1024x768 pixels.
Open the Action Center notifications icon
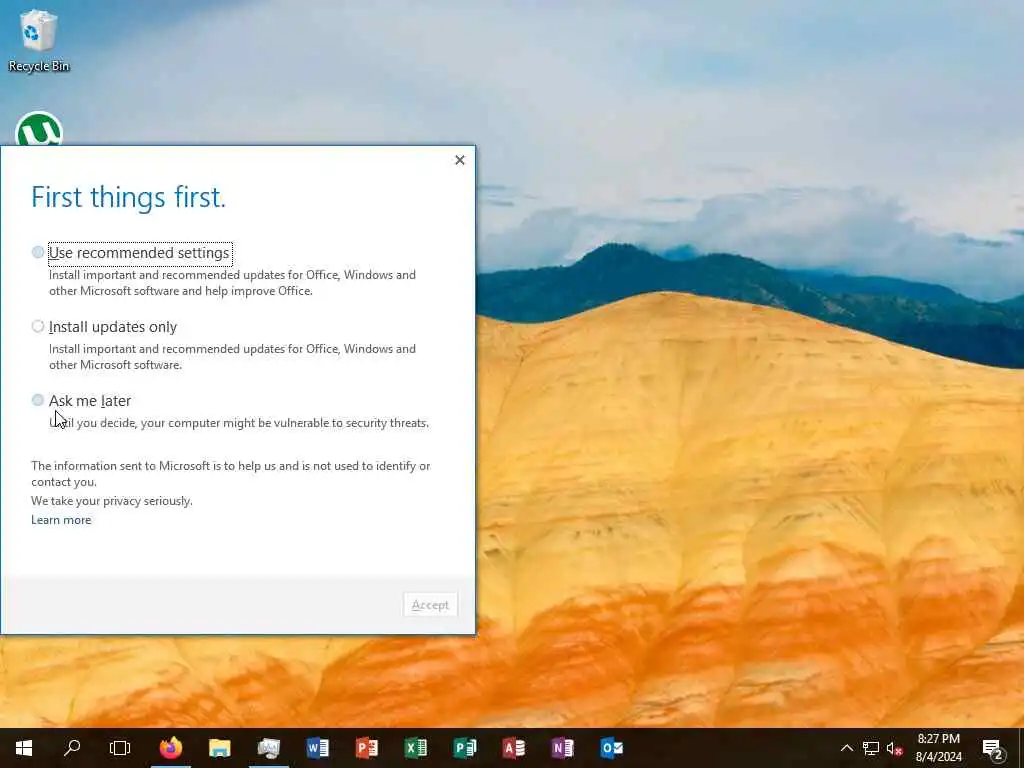pos(993,748)
